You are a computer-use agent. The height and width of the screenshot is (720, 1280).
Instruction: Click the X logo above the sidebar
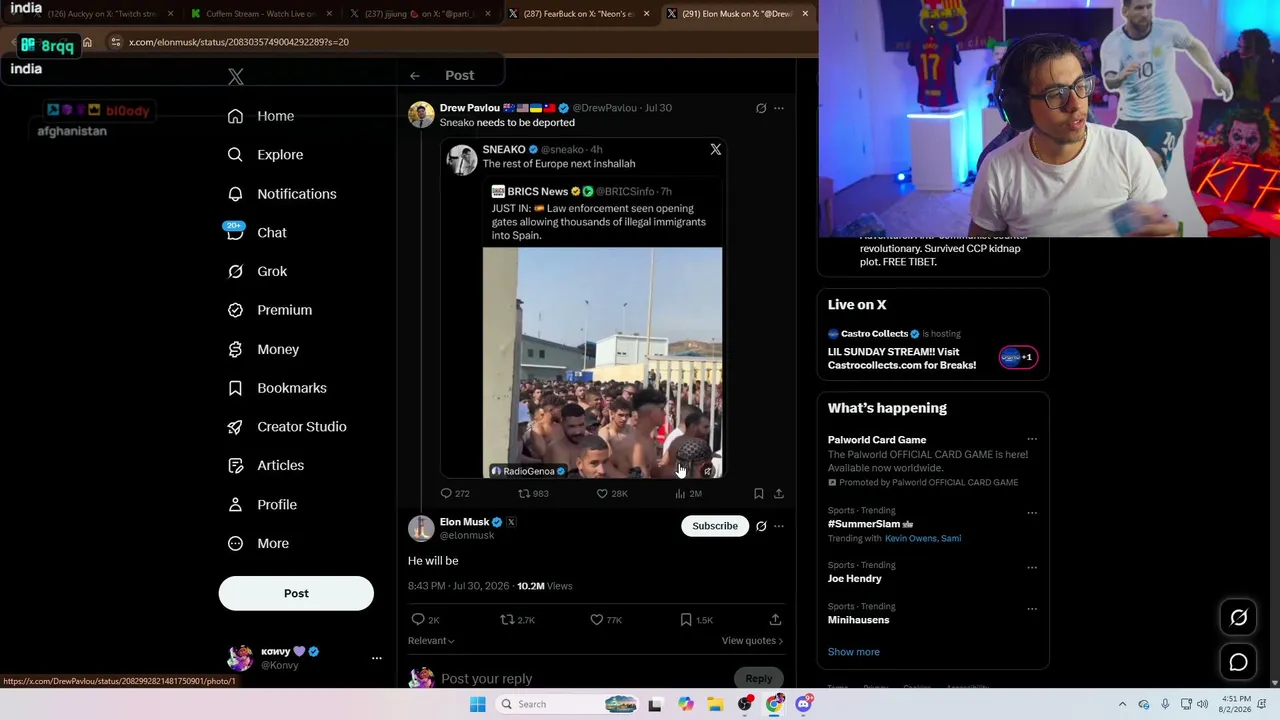pos(236,76)
